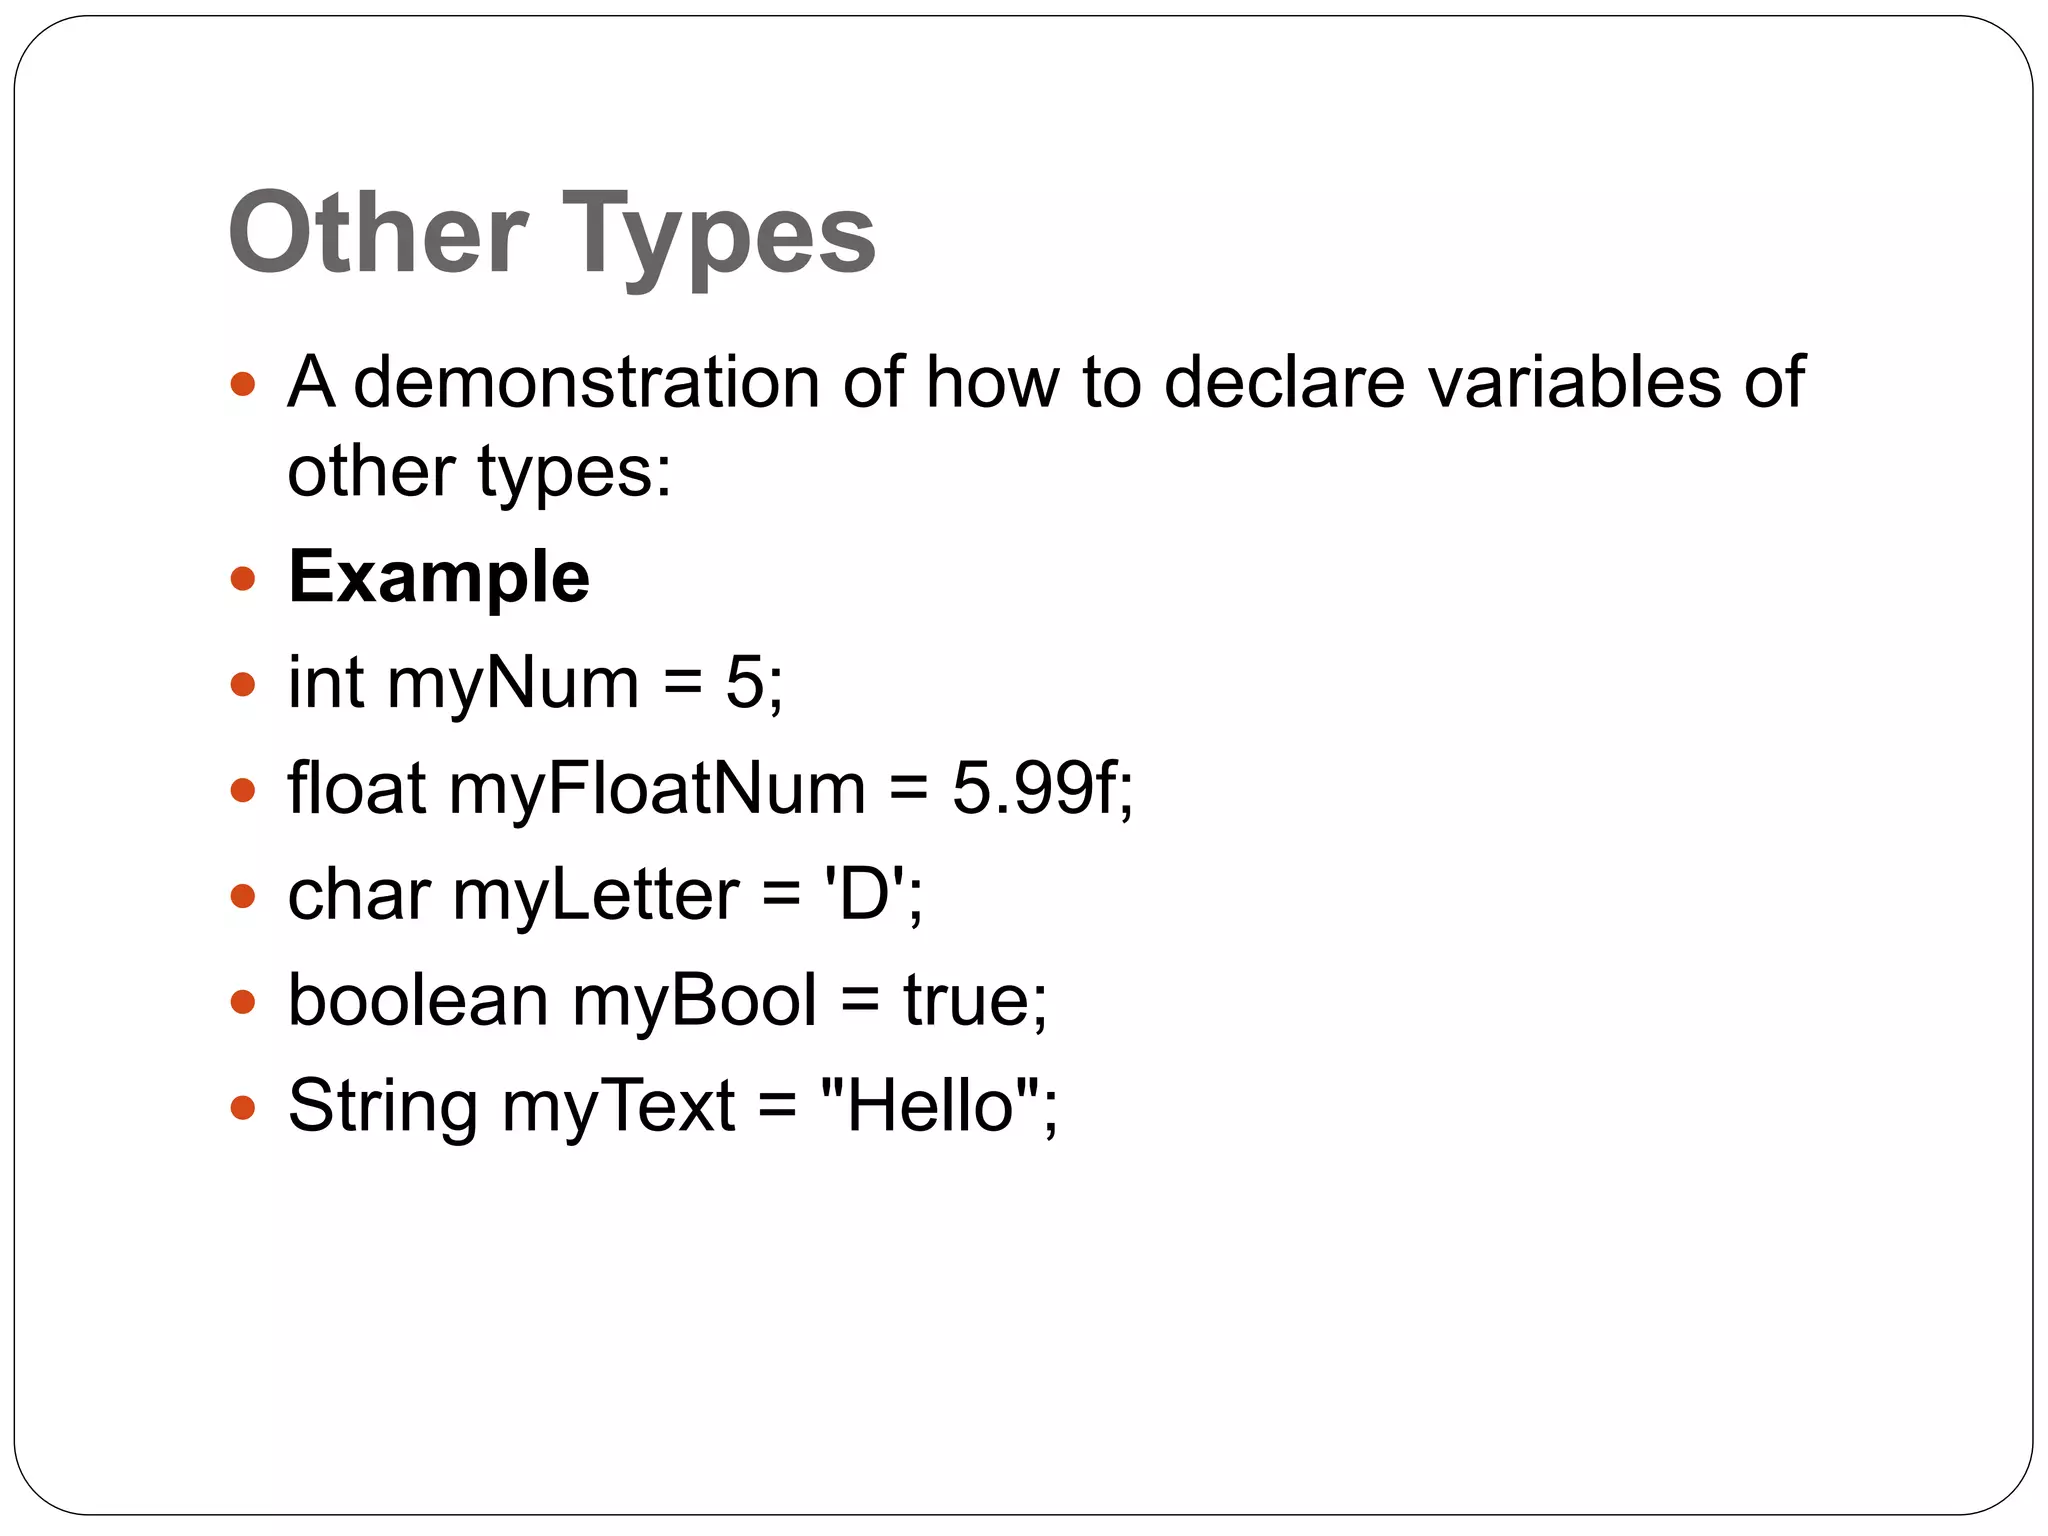Click the orange bullet next to "Example"
This screenshot has width=2048, height=1536.
(x=243, y=578)
